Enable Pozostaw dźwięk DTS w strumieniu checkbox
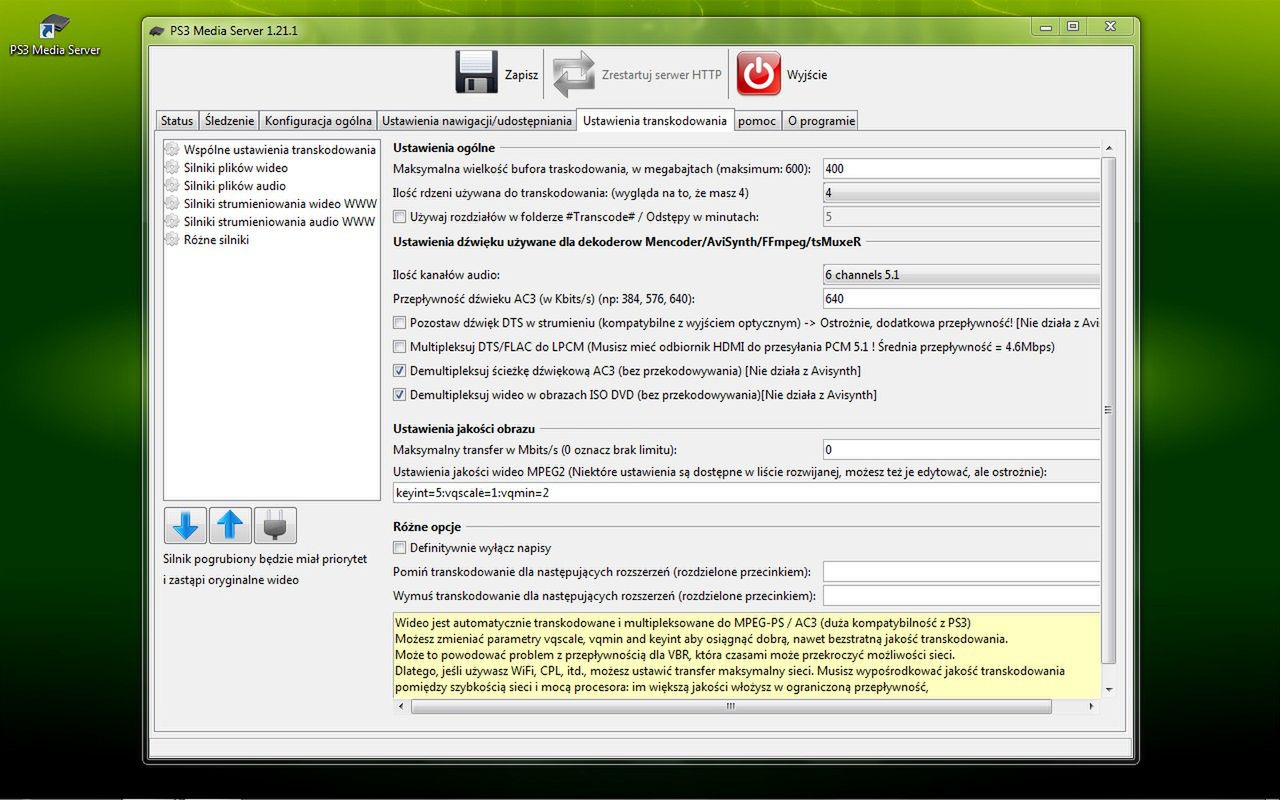Screen dimensions: 1280x800 pyautogui.click(x=400, y=323)
